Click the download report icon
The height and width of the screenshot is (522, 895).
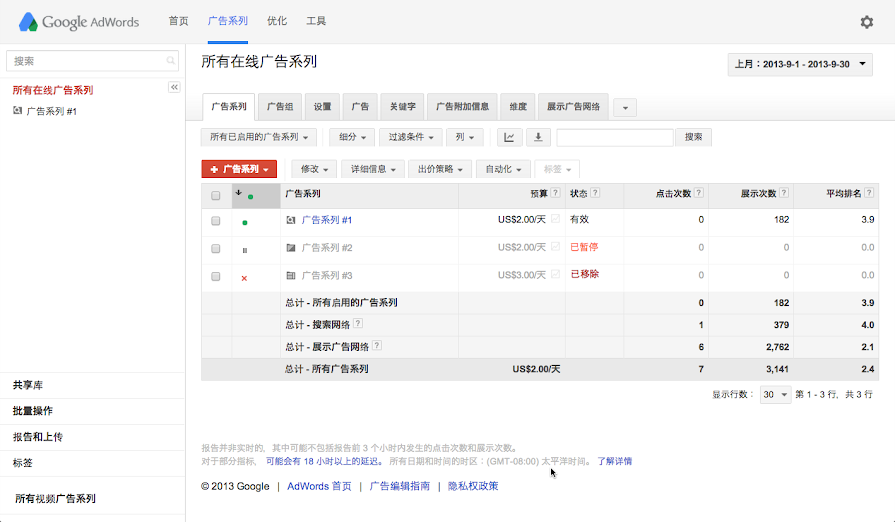tap(538, 137)
